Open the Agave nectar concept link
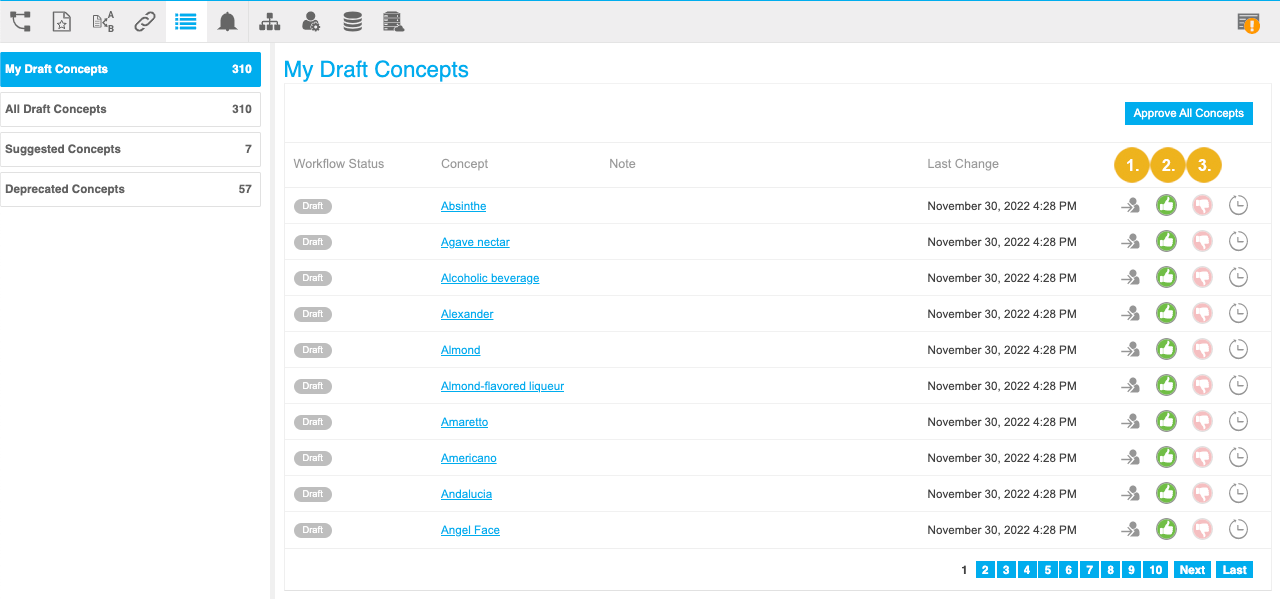Image resolution: width=1280 pixels, height=599 pixels. (x=475, y=242)
